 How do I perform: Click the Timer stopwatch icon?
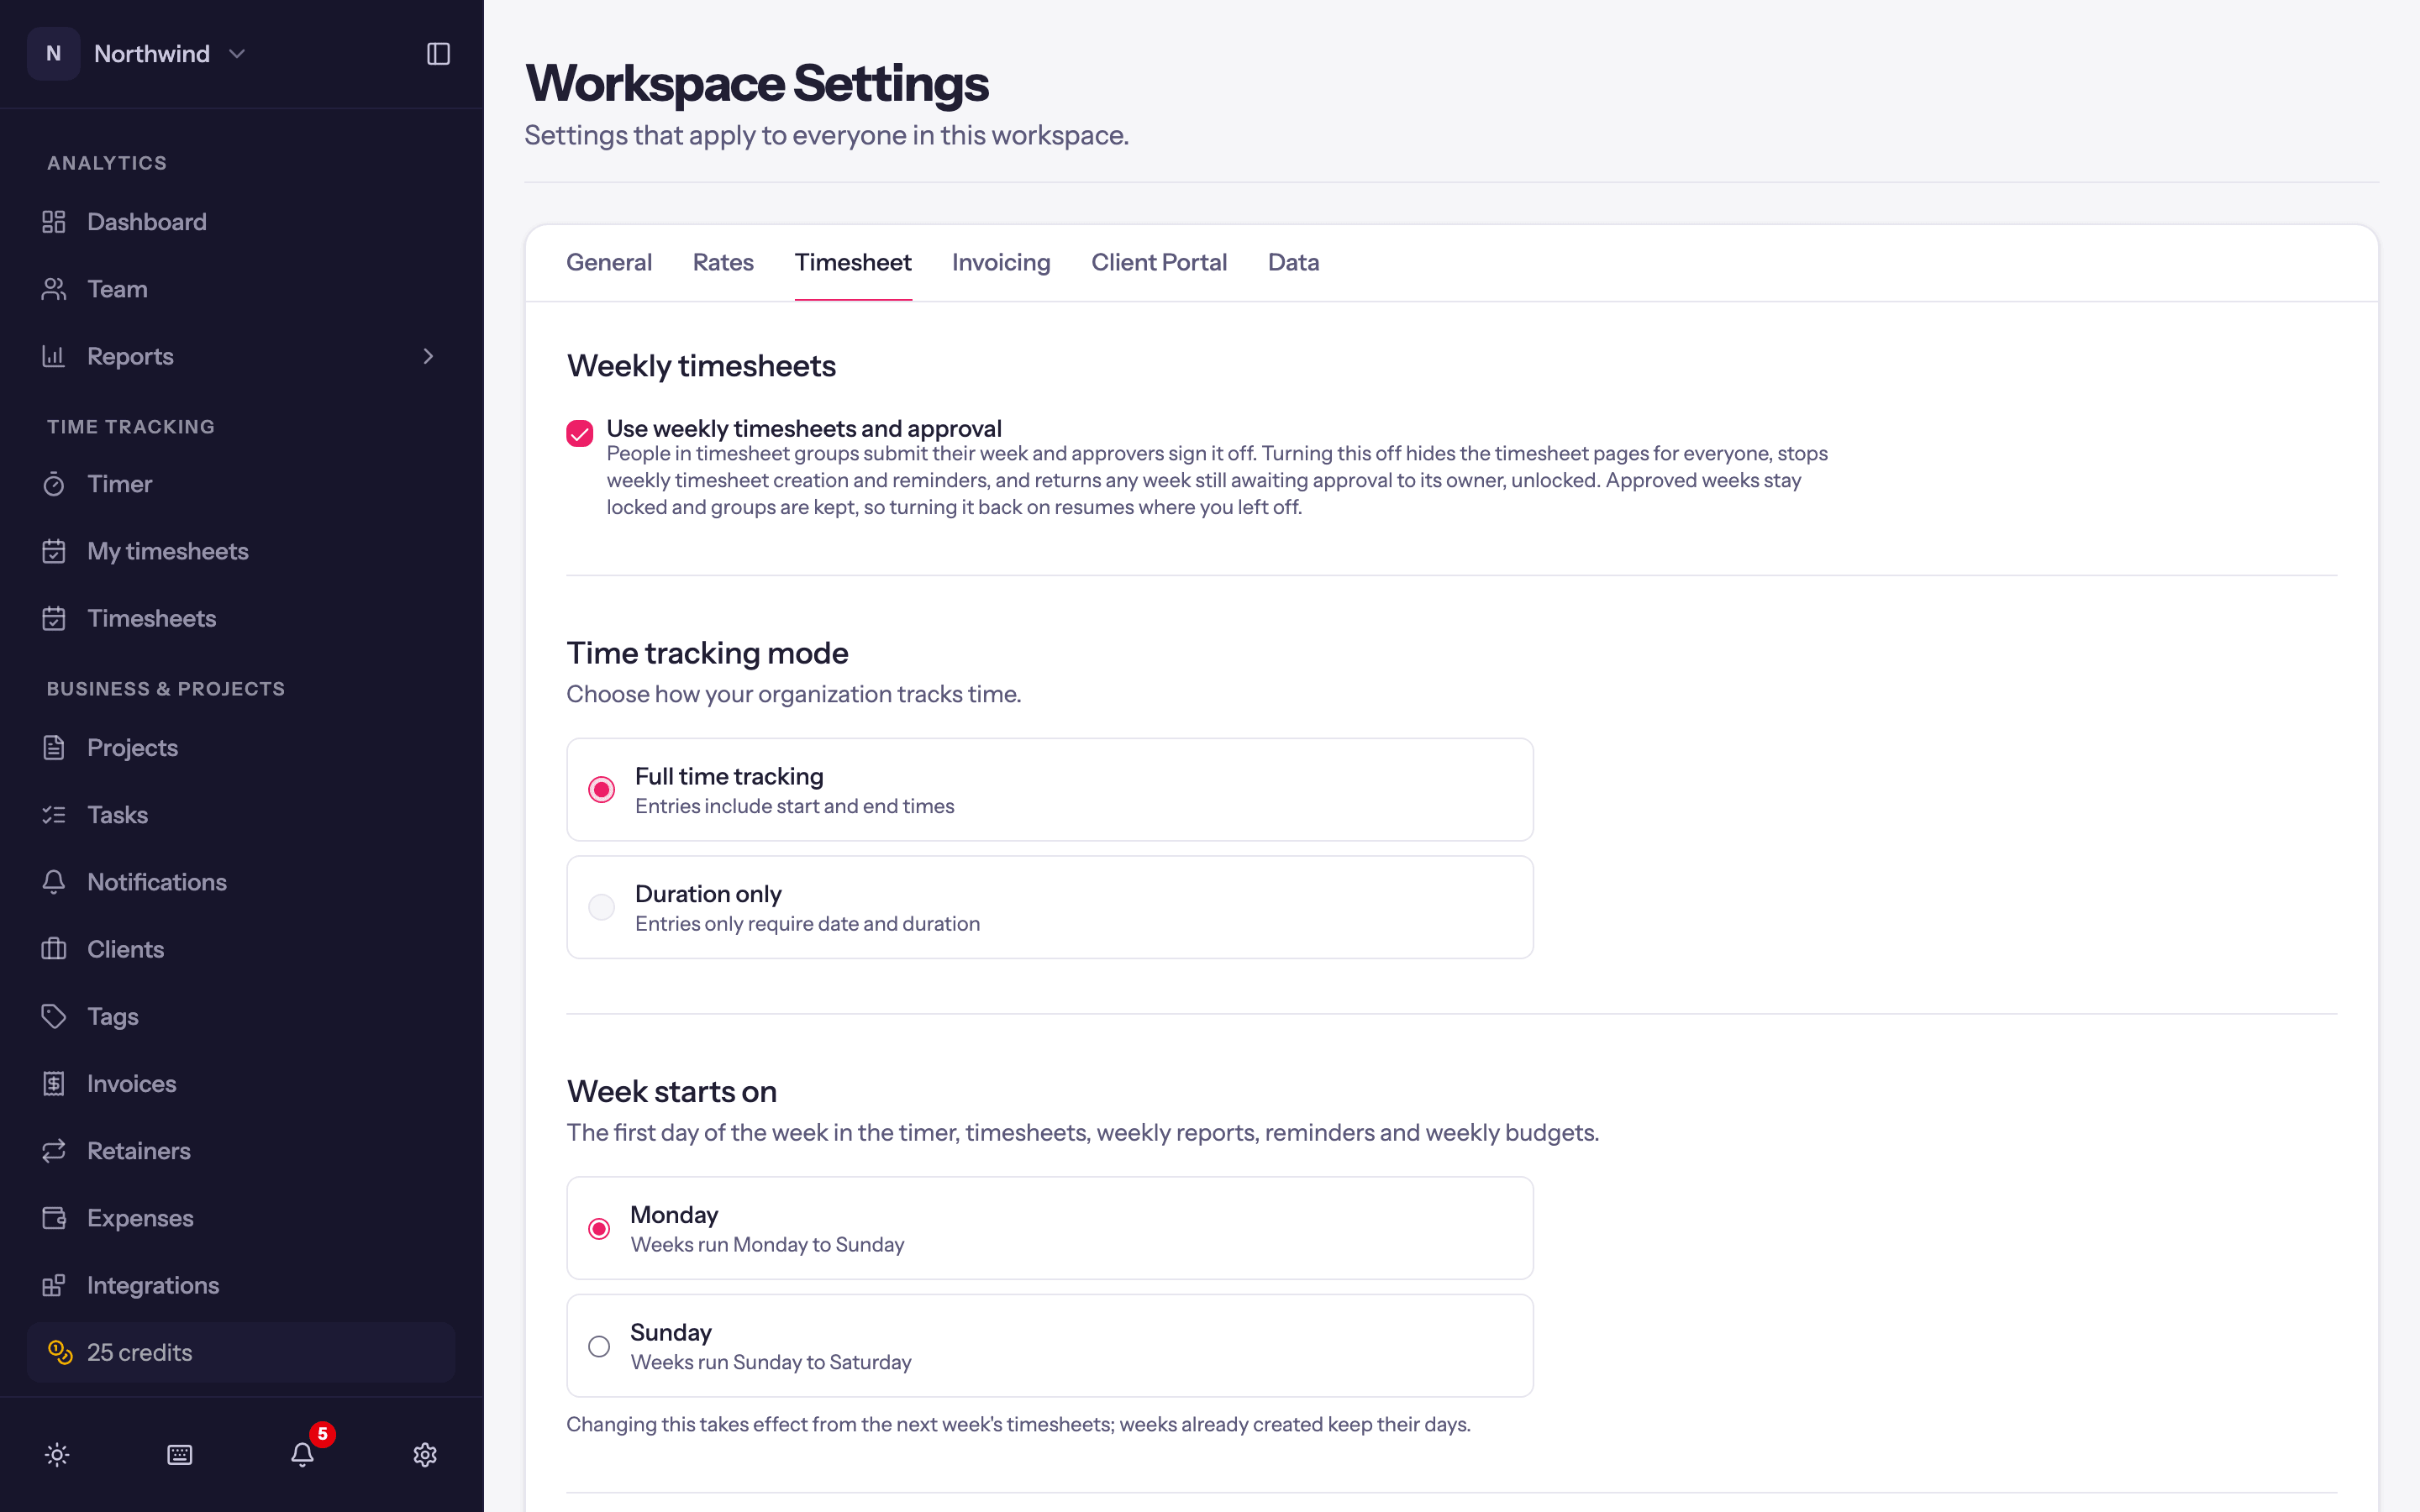coord(54,484)
